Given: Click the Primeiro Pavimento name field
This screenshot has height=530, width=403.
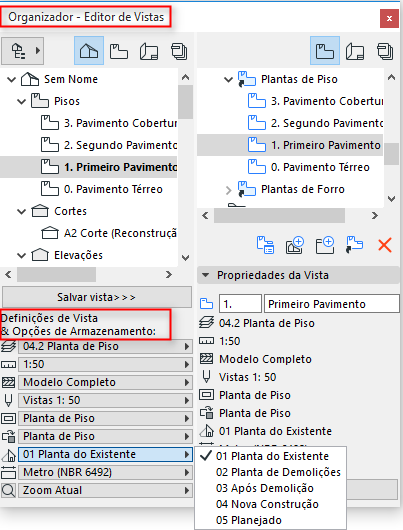Looking at the screenshot, I should [x=332, y=304].
